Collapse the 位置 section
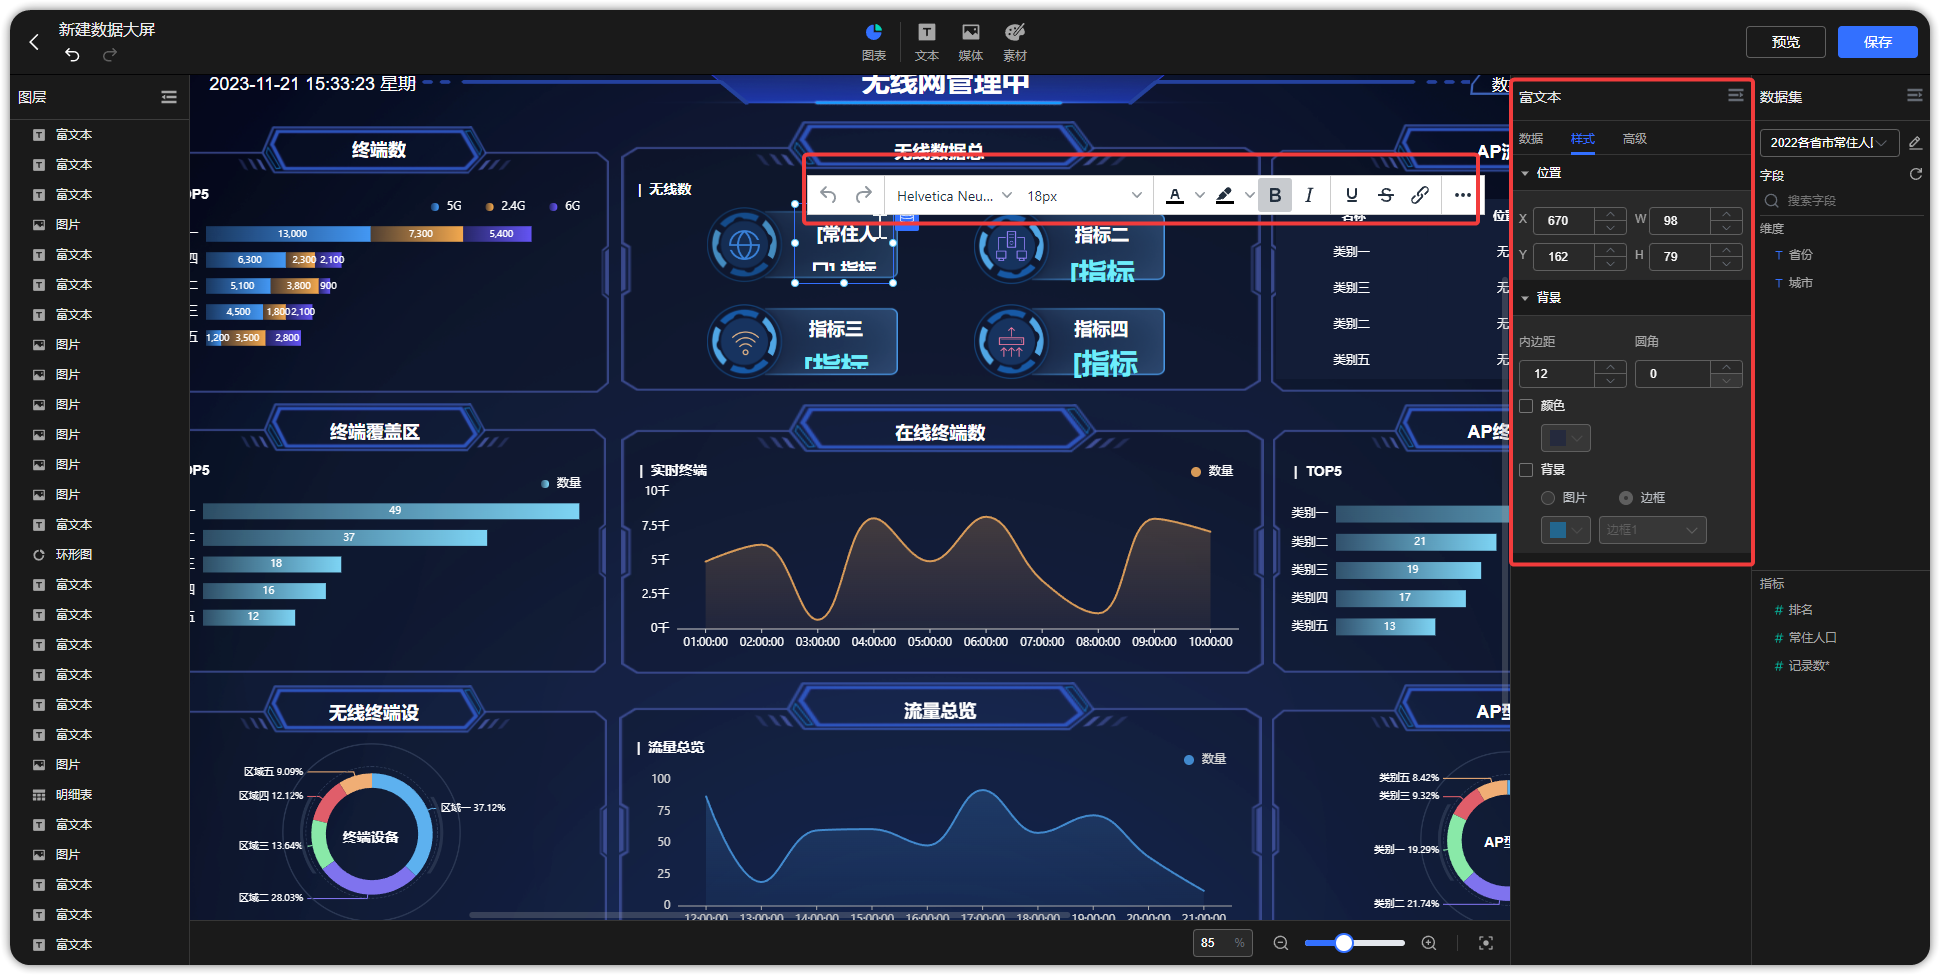1940x975 pixels. point(1526,173)
